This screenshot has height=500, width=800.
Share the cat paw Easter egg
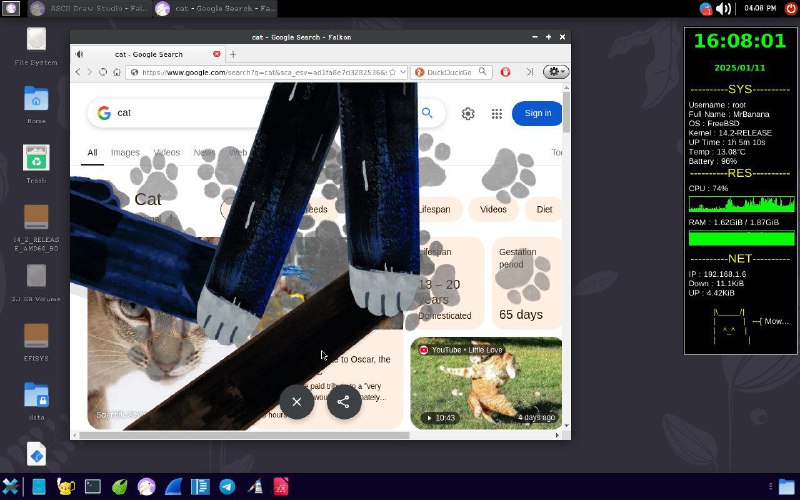pyautogui.click(x=343, y=402)
